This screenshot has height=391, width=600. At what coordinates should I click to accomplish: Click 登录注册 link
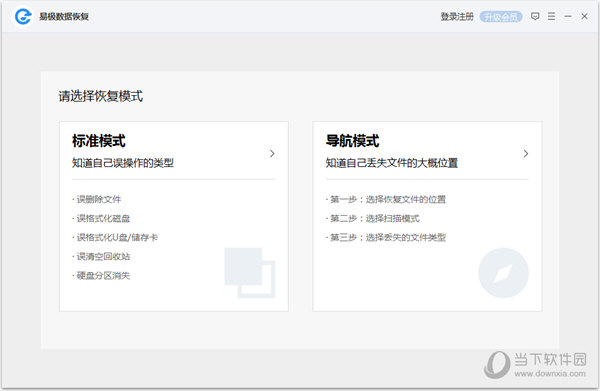(457, 17)
